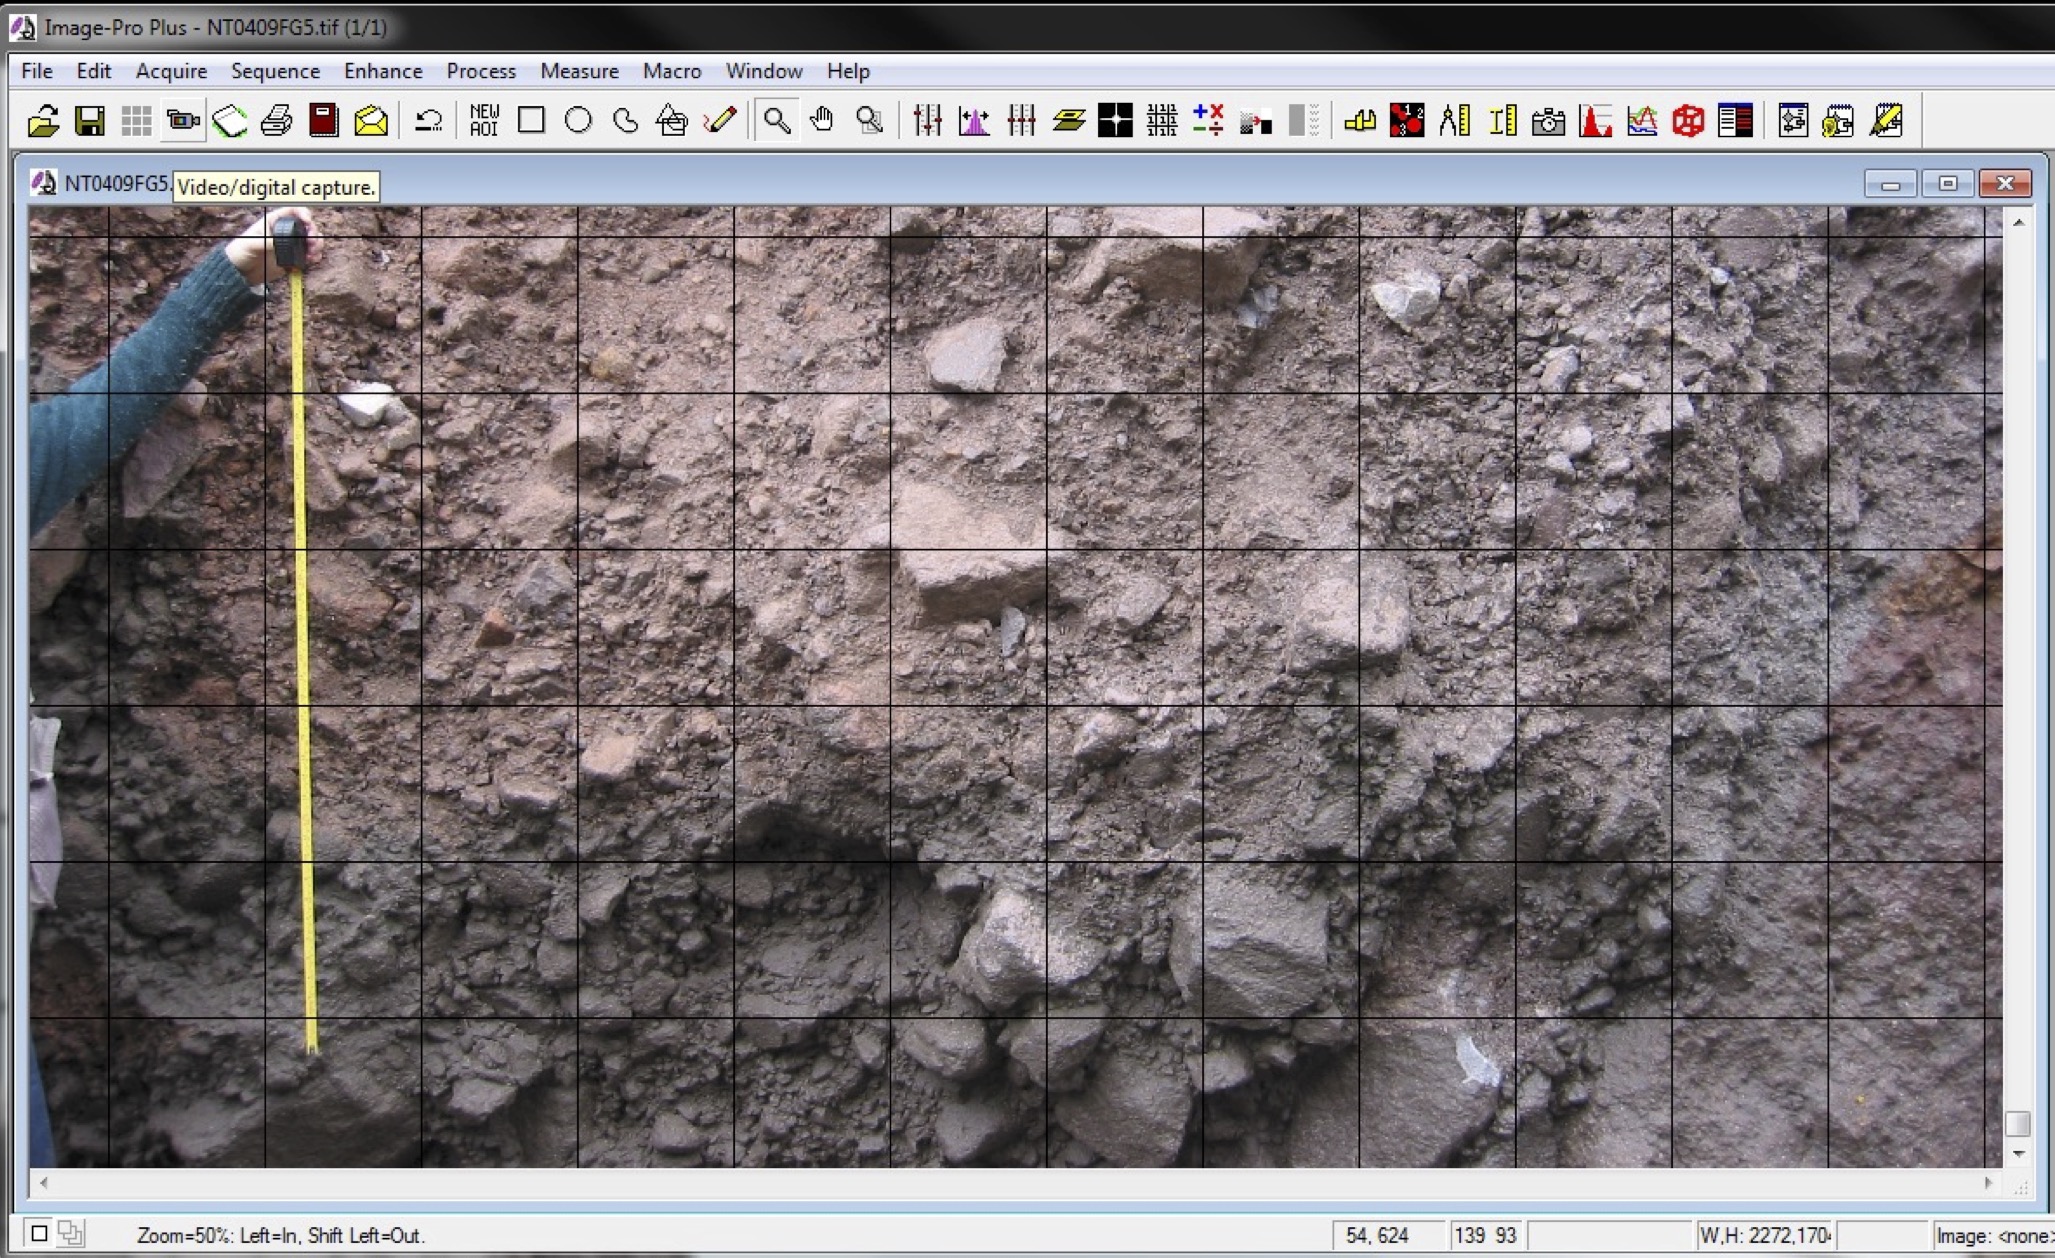The width and height of the screenshot is (2055, 1258).
Task: Launch the 3D Constructor tool
Action: click(x=1687, y=120)
